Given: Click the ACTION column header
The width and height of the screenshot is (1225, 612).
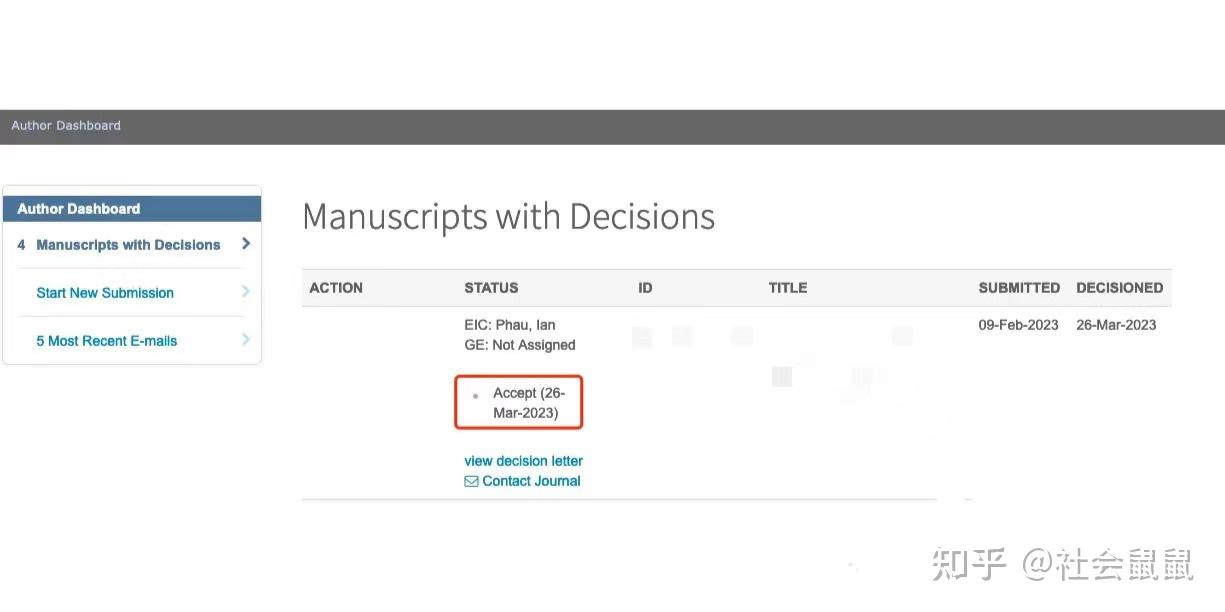Looking at the screenshot, I should 336,288.
